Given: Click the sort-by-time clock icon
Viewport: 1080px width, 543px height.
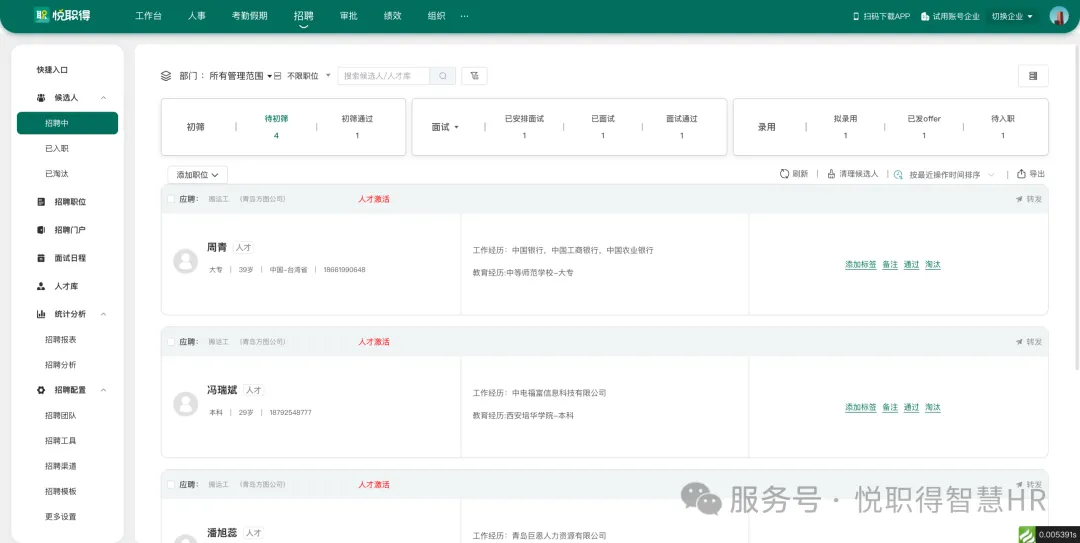Looking at the screenshot, I should (x=898, y=175).
